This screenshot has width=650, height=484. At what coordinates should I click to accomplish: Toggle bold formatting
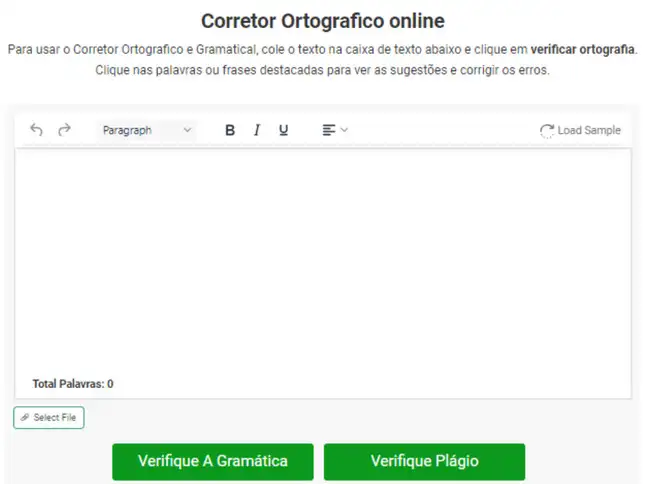coord(230,130)
